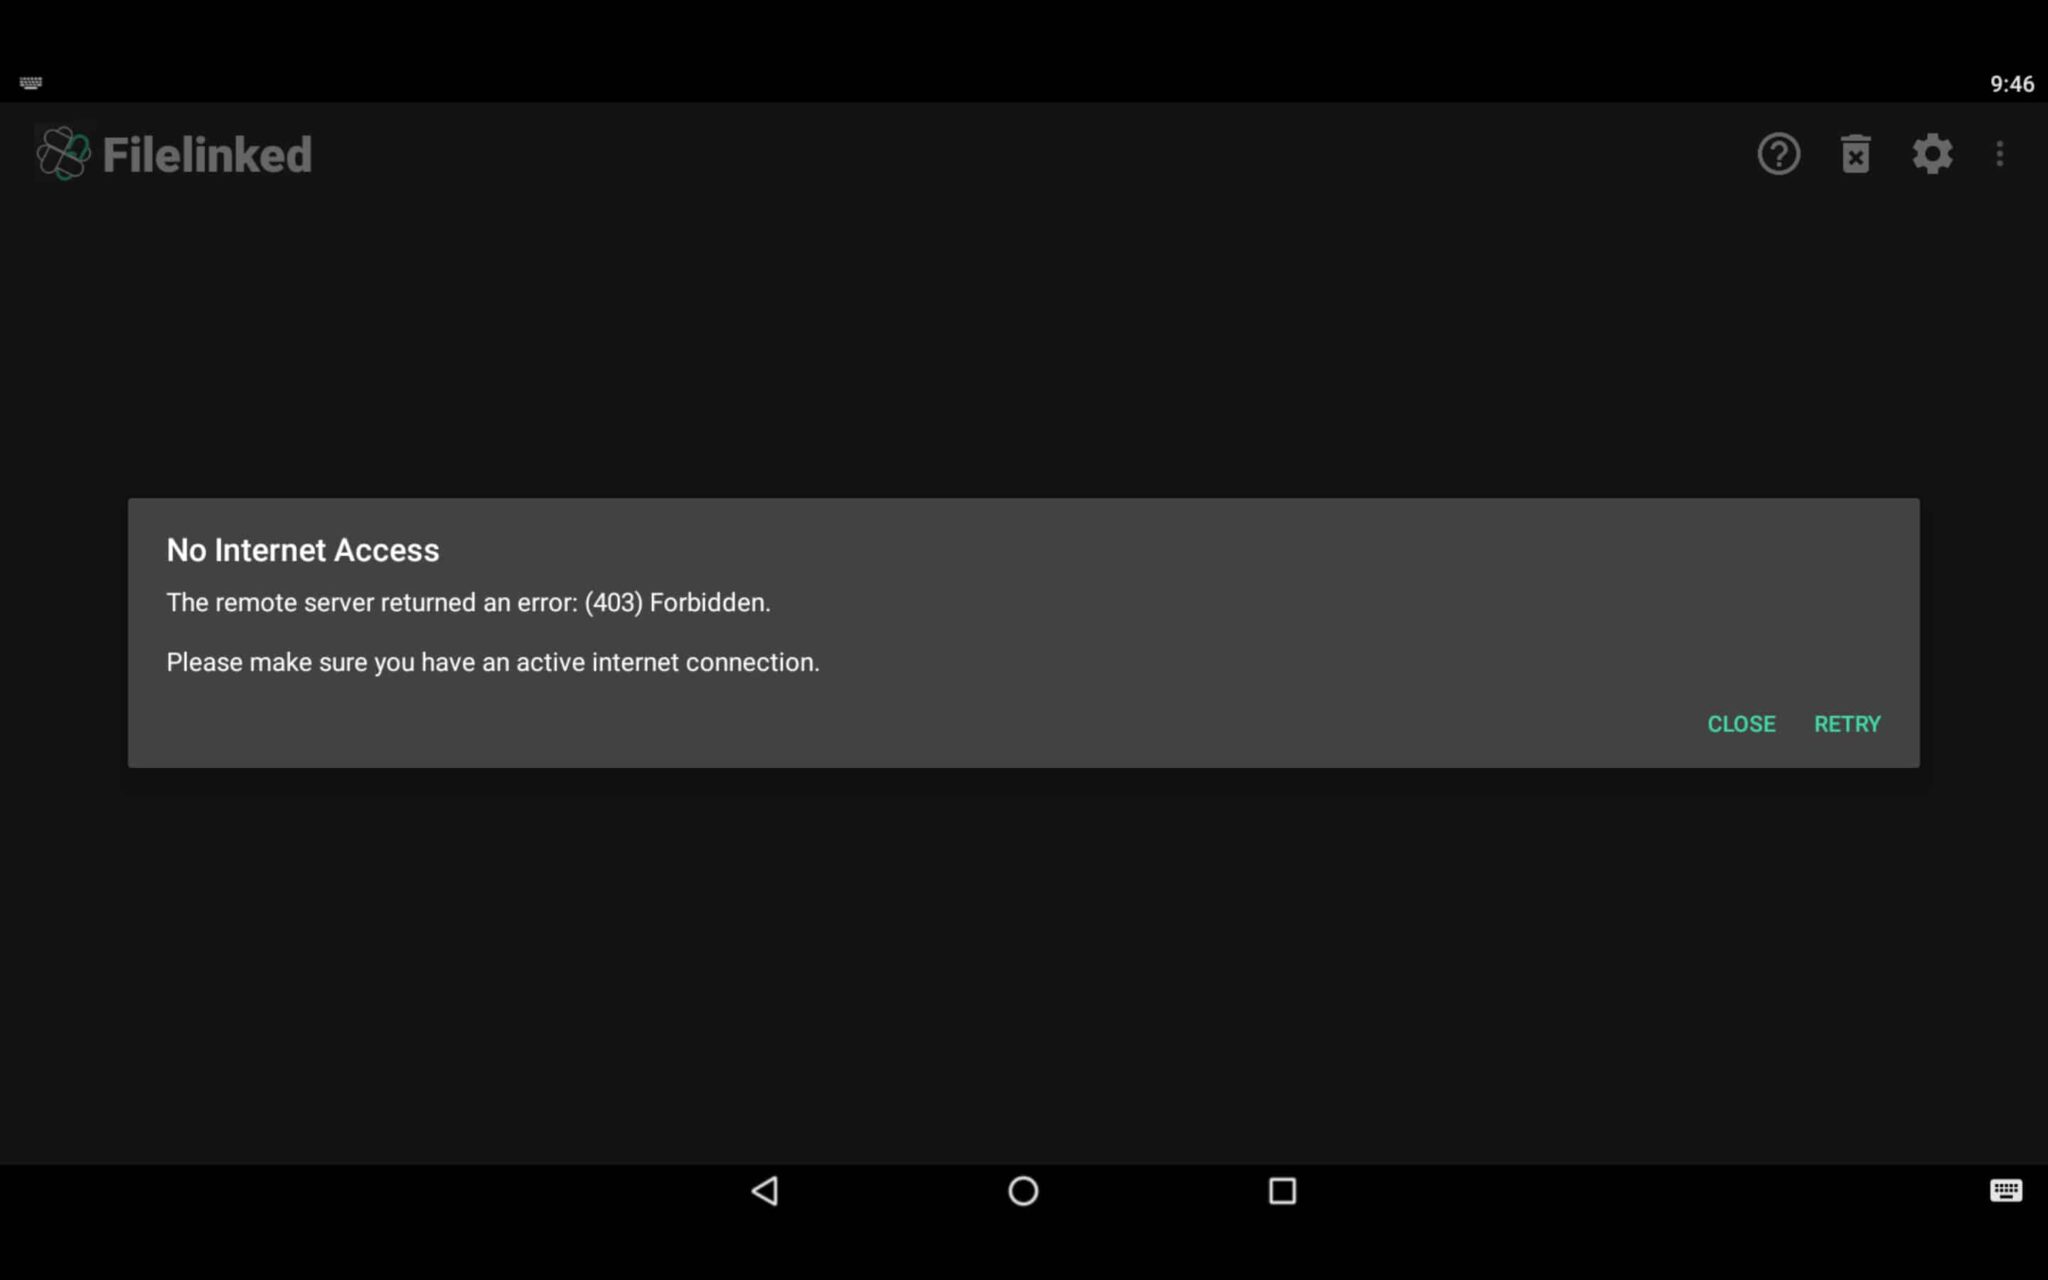Toggle internet connection settings

click(1932, 153)
